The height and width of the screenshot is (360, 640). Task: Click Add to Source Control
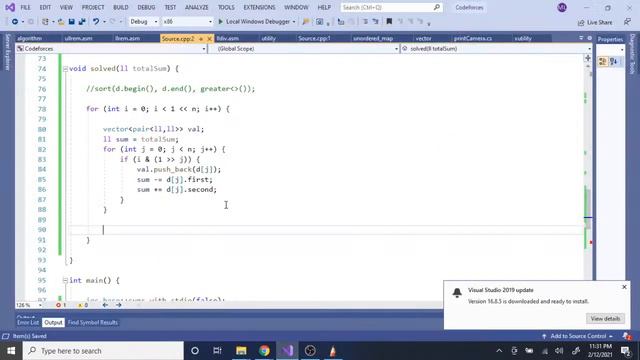click(578, 336)
